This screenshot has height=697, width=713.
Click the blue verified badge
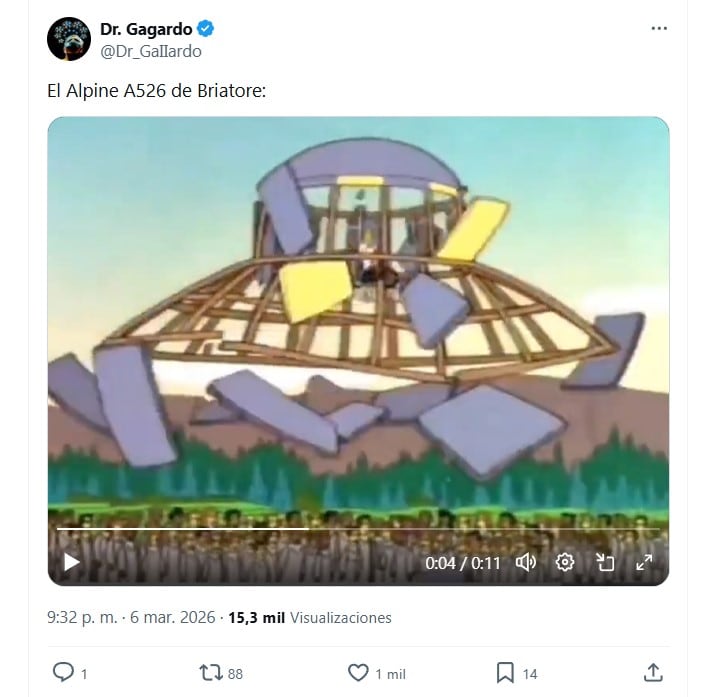click(x=206, y=29)
